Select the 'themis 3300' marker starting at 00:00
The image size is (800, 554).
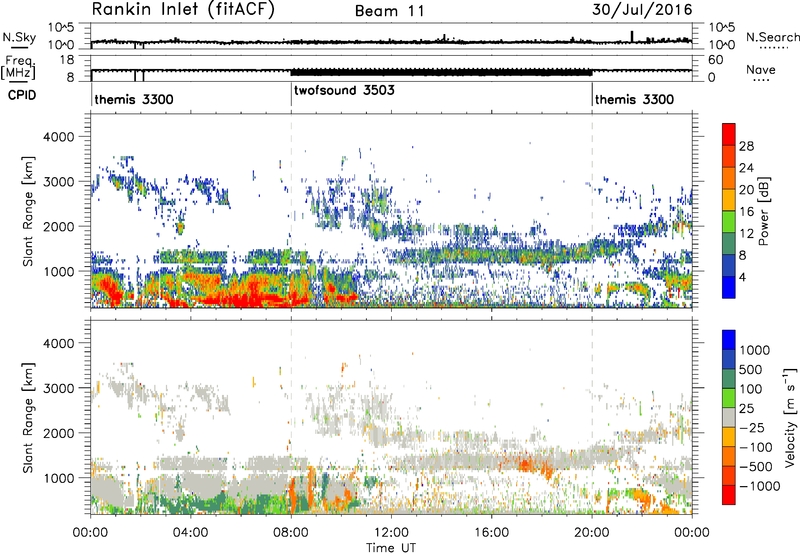pyautogui.click(x=134, y=99)
